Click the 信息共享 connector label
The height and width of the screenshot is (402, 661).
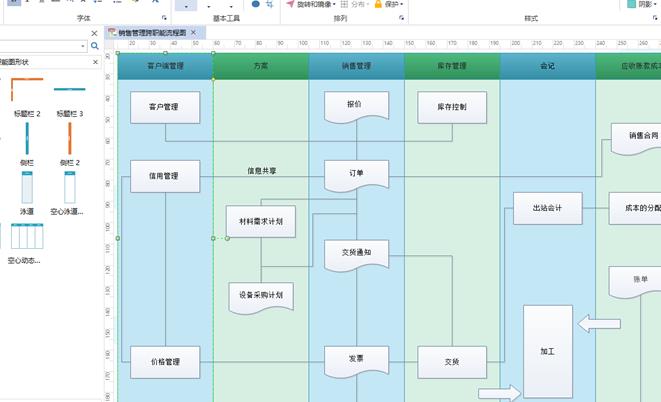pos(262,171)
